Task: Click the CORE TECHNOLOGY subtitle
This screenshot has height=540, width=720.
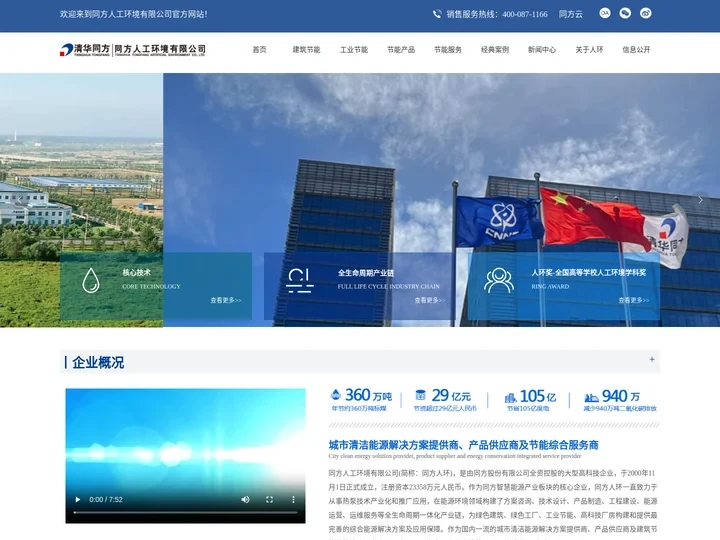Action: [x=151, y=287]
